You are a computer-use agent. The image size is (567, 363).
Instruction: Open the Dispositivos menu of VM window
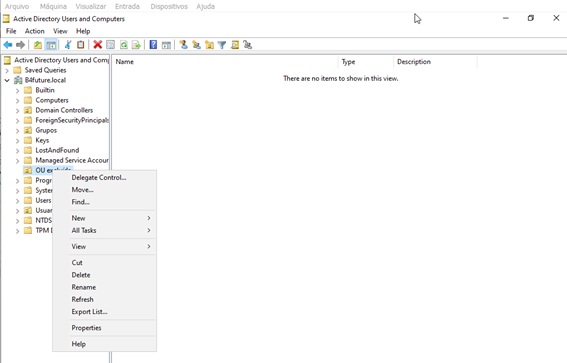pyautogui.click(x=169, y=7)
